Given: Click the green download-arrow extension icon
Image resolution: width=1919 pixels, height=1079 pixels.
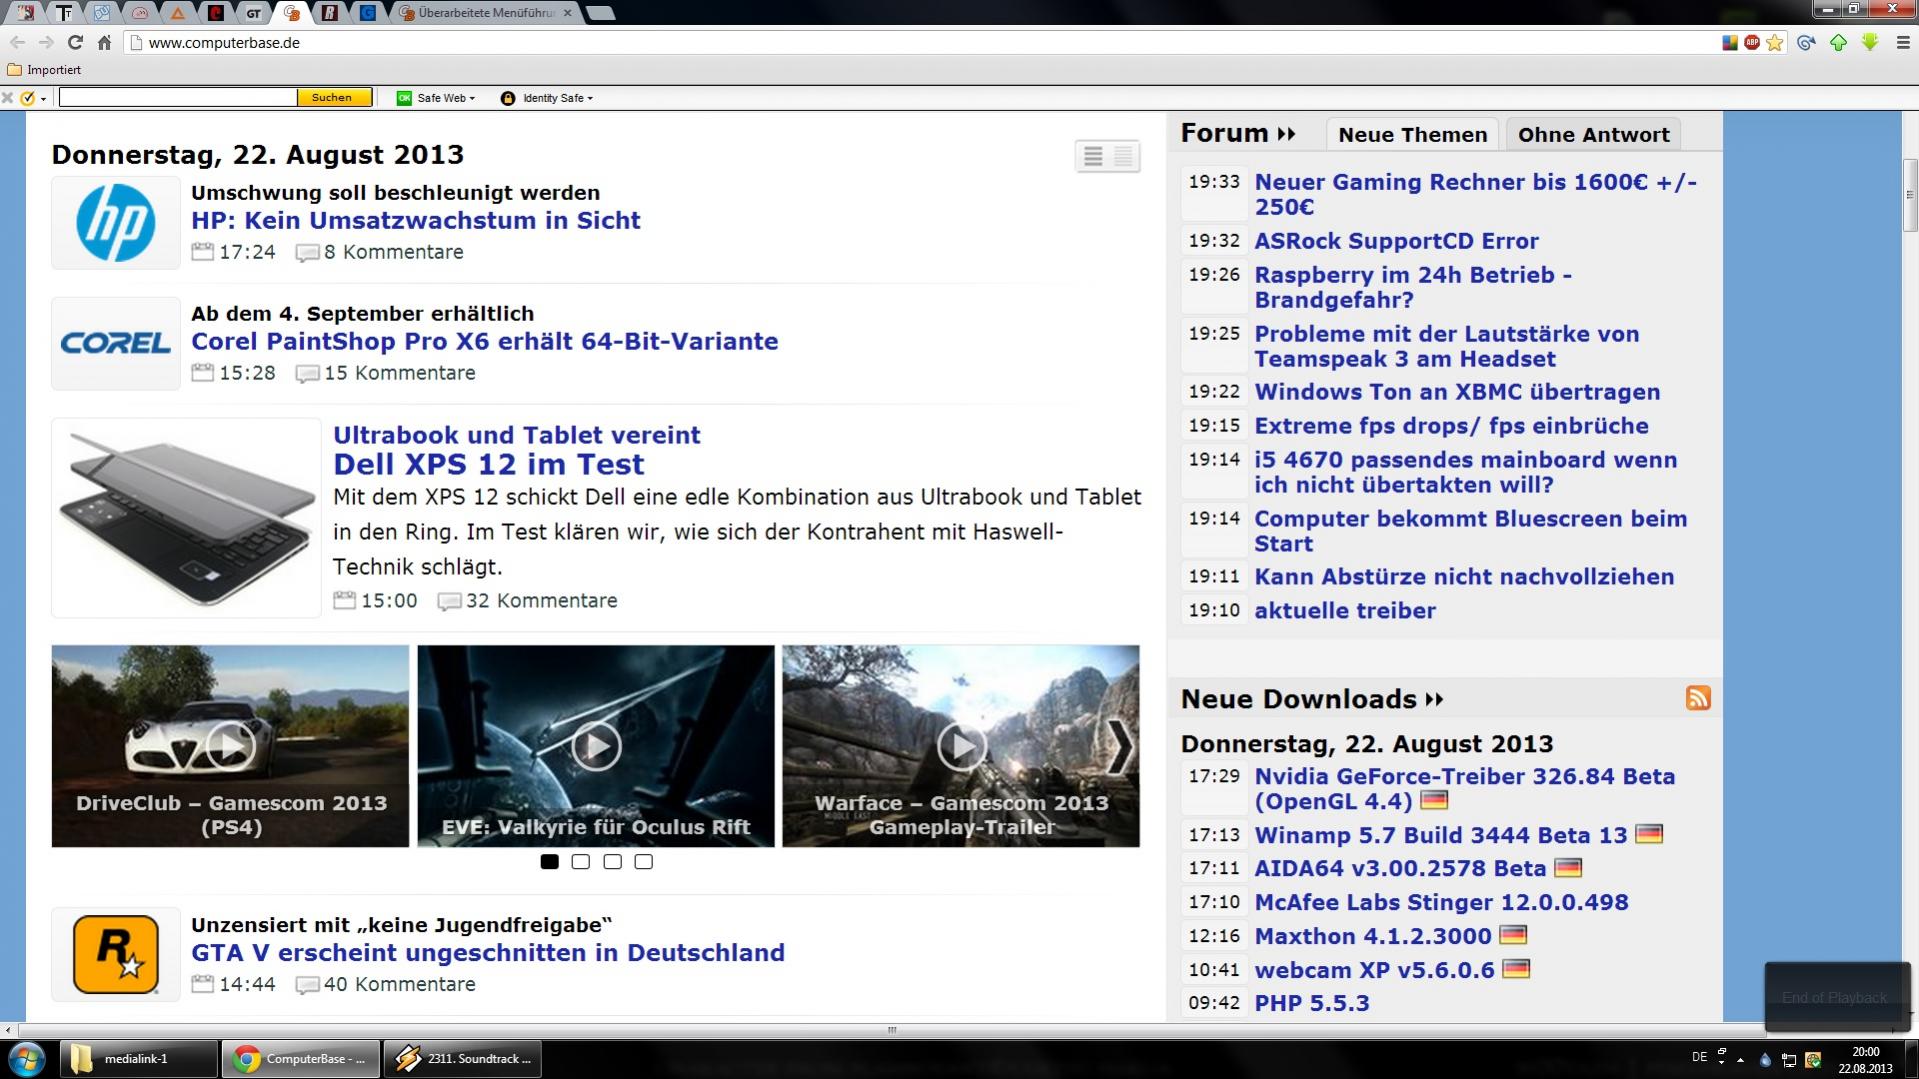Looking at the screenshot, I should tap(1869, 42).
